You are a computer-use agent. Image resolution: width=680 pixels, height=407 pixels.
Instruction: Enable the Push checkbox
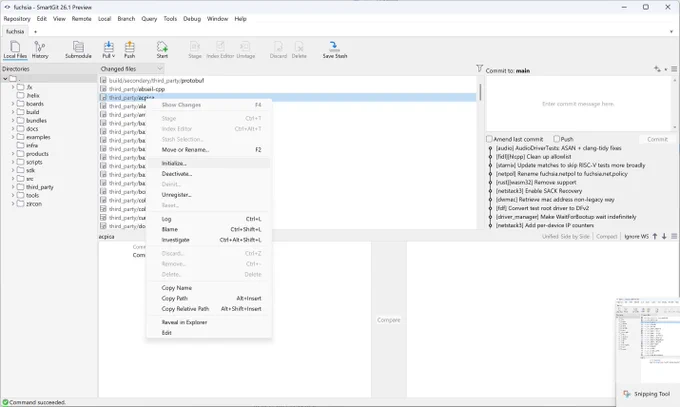click(556, 139)
